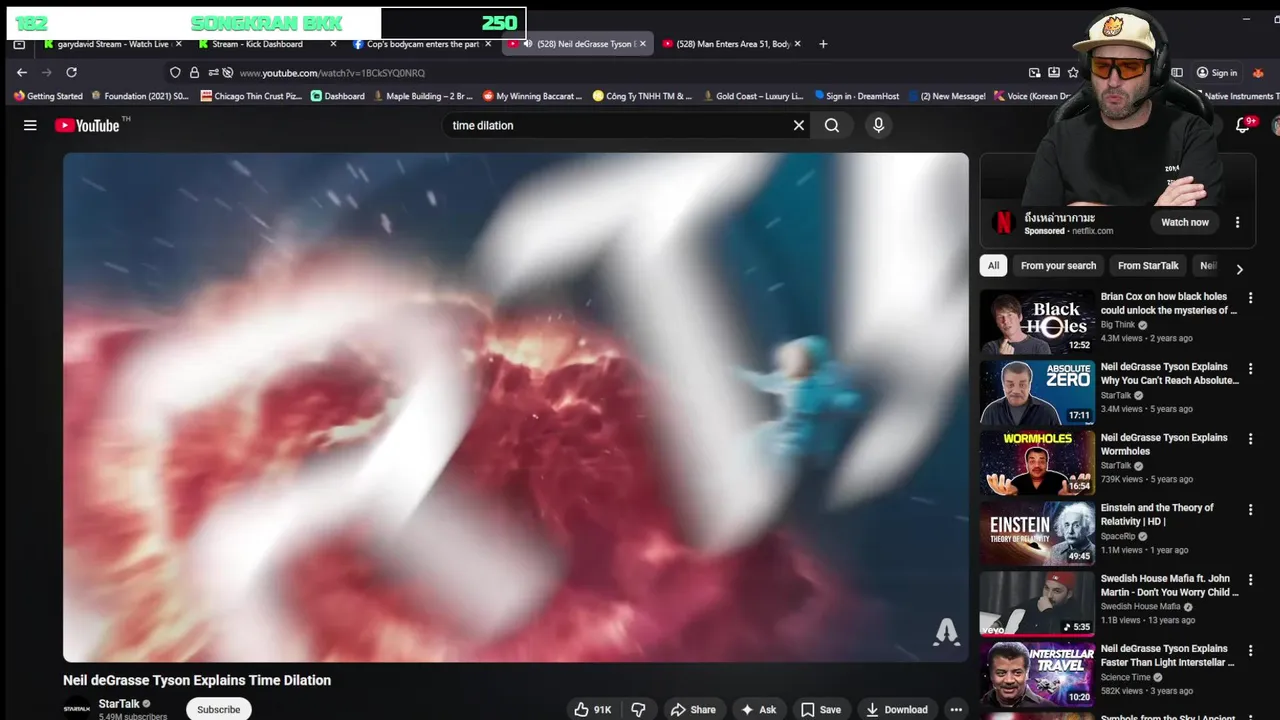The height and width of the screenshot is (720, 1280).
Task: Click the Ask button
Action: coord(758,709)
